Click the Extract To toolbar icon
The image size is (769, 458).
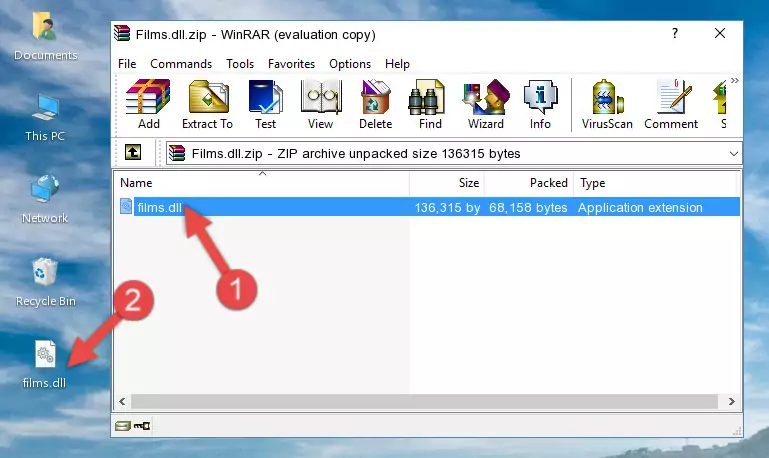207,104
